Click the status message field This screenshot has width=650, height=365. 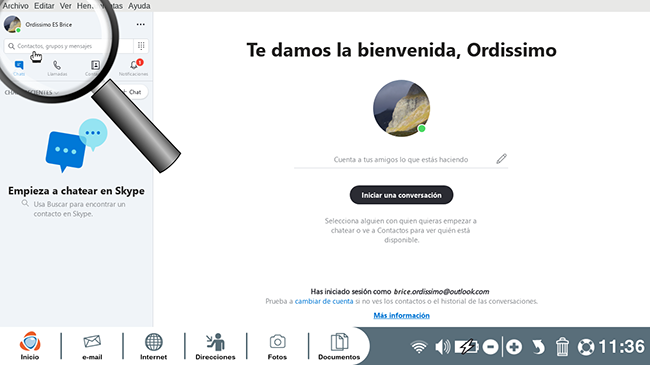[x=401, y=160]
